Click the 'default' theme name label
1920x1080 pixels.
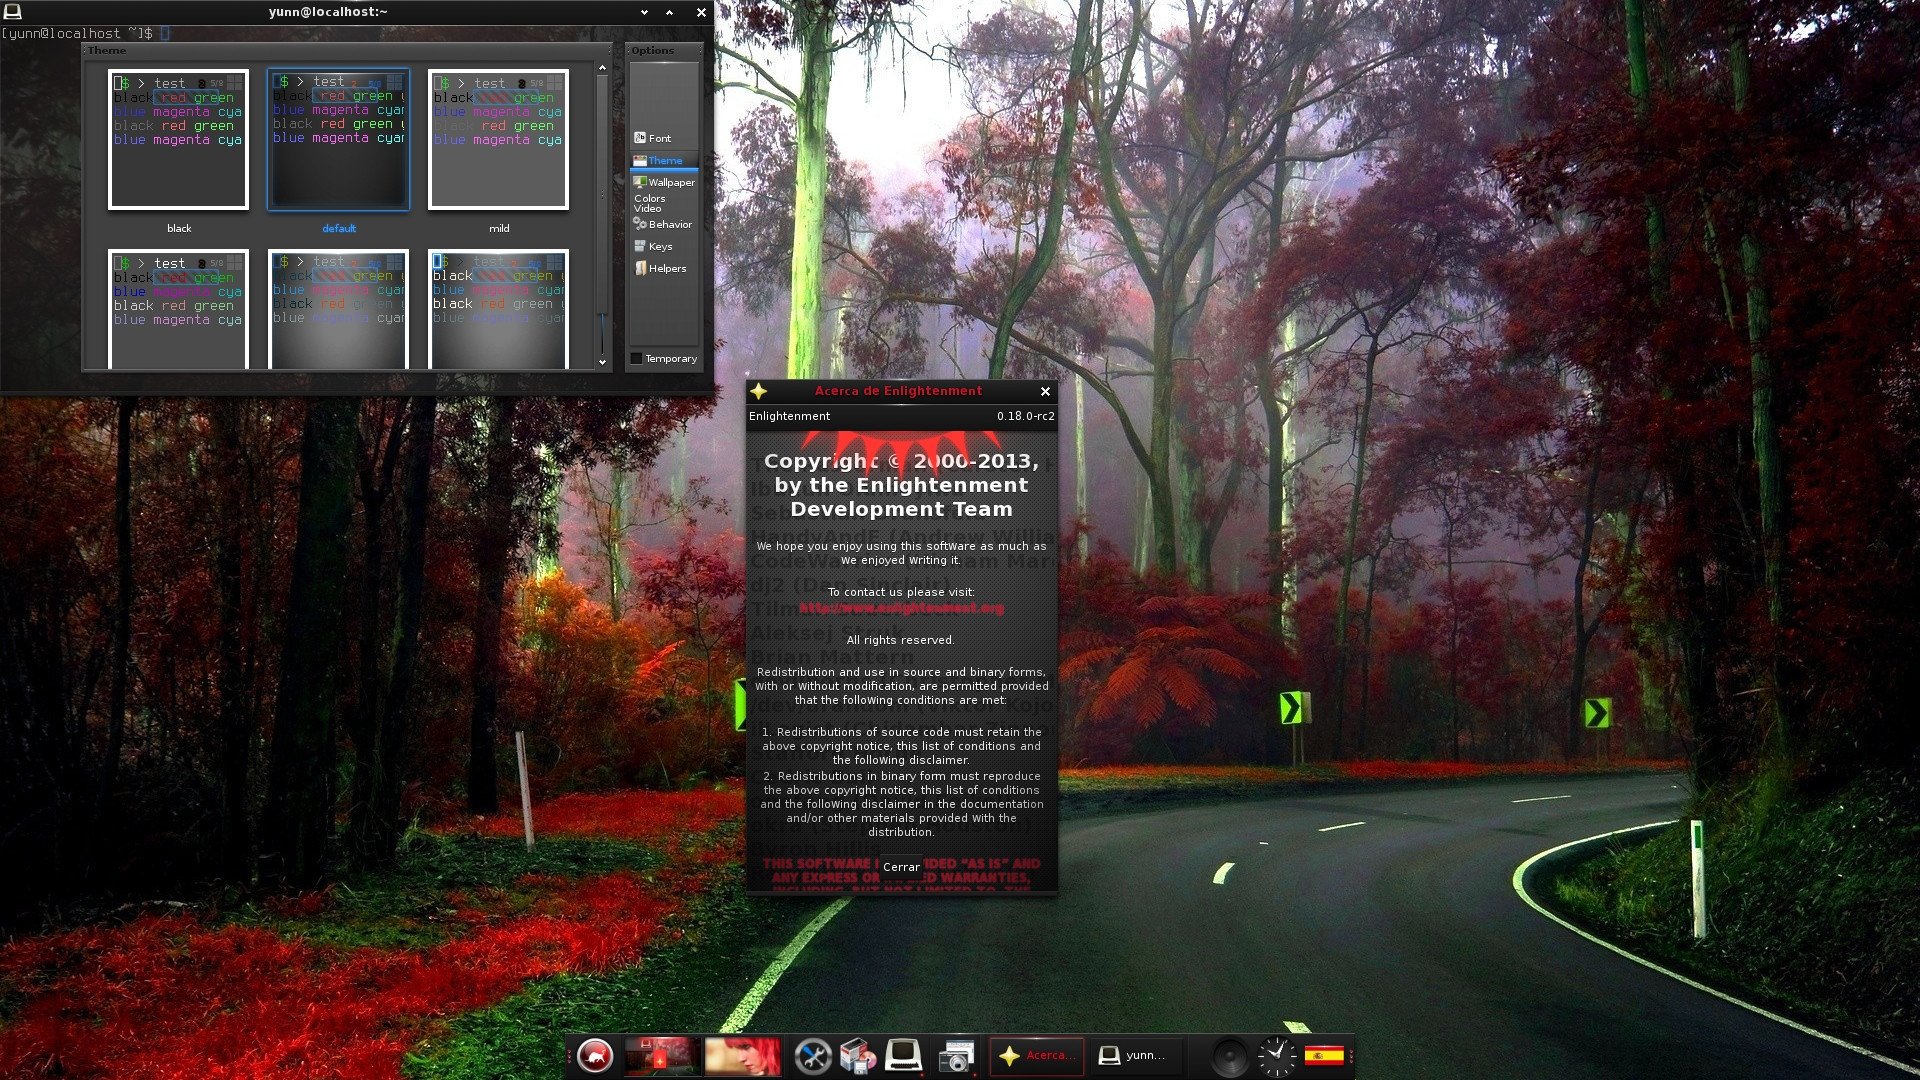point(339,228)
